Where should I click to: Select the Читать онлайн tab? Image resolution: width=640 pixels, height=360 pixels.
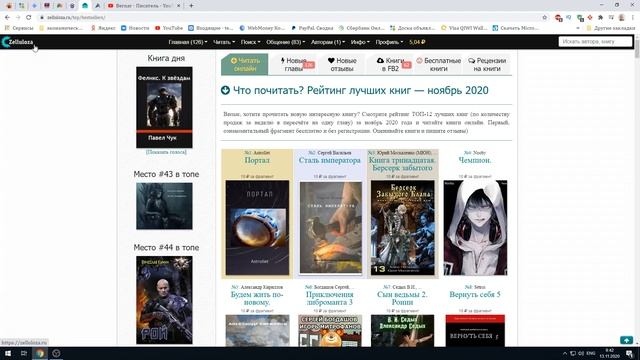tap(245, 64)
